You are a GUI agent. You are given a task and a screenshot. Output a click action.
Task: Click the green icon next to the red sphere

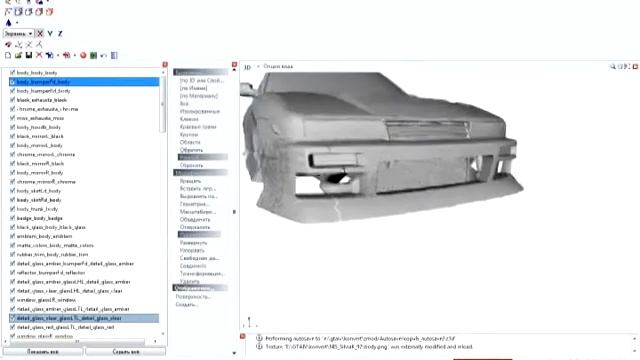pyautogui.click(x=93, y=55)
